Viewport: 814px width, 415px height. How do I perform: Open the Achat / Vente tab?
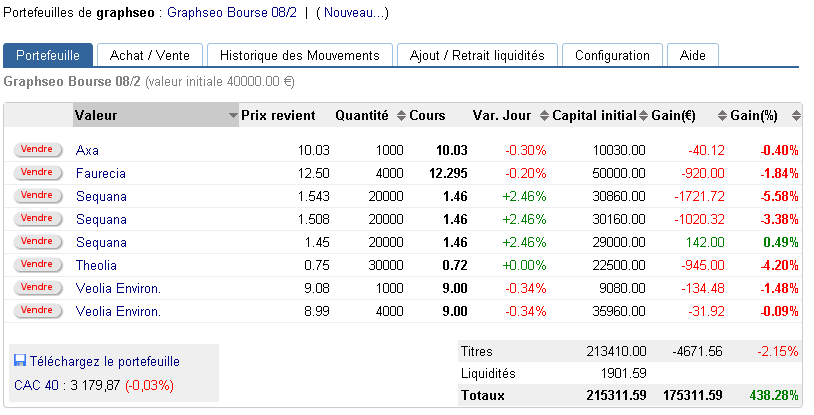(150, 56)
